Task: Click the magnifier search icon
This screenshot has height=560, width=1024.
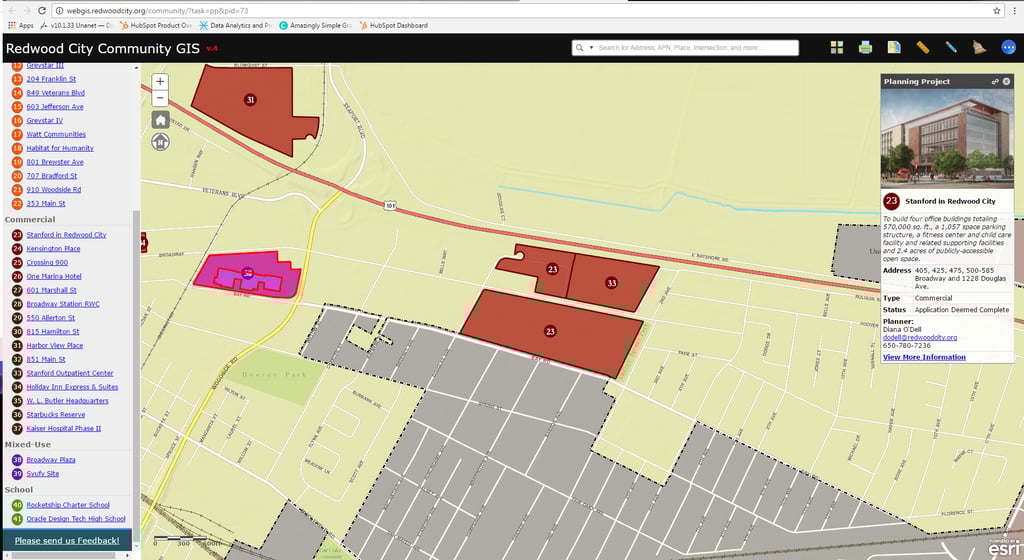Action: point(579,48)
